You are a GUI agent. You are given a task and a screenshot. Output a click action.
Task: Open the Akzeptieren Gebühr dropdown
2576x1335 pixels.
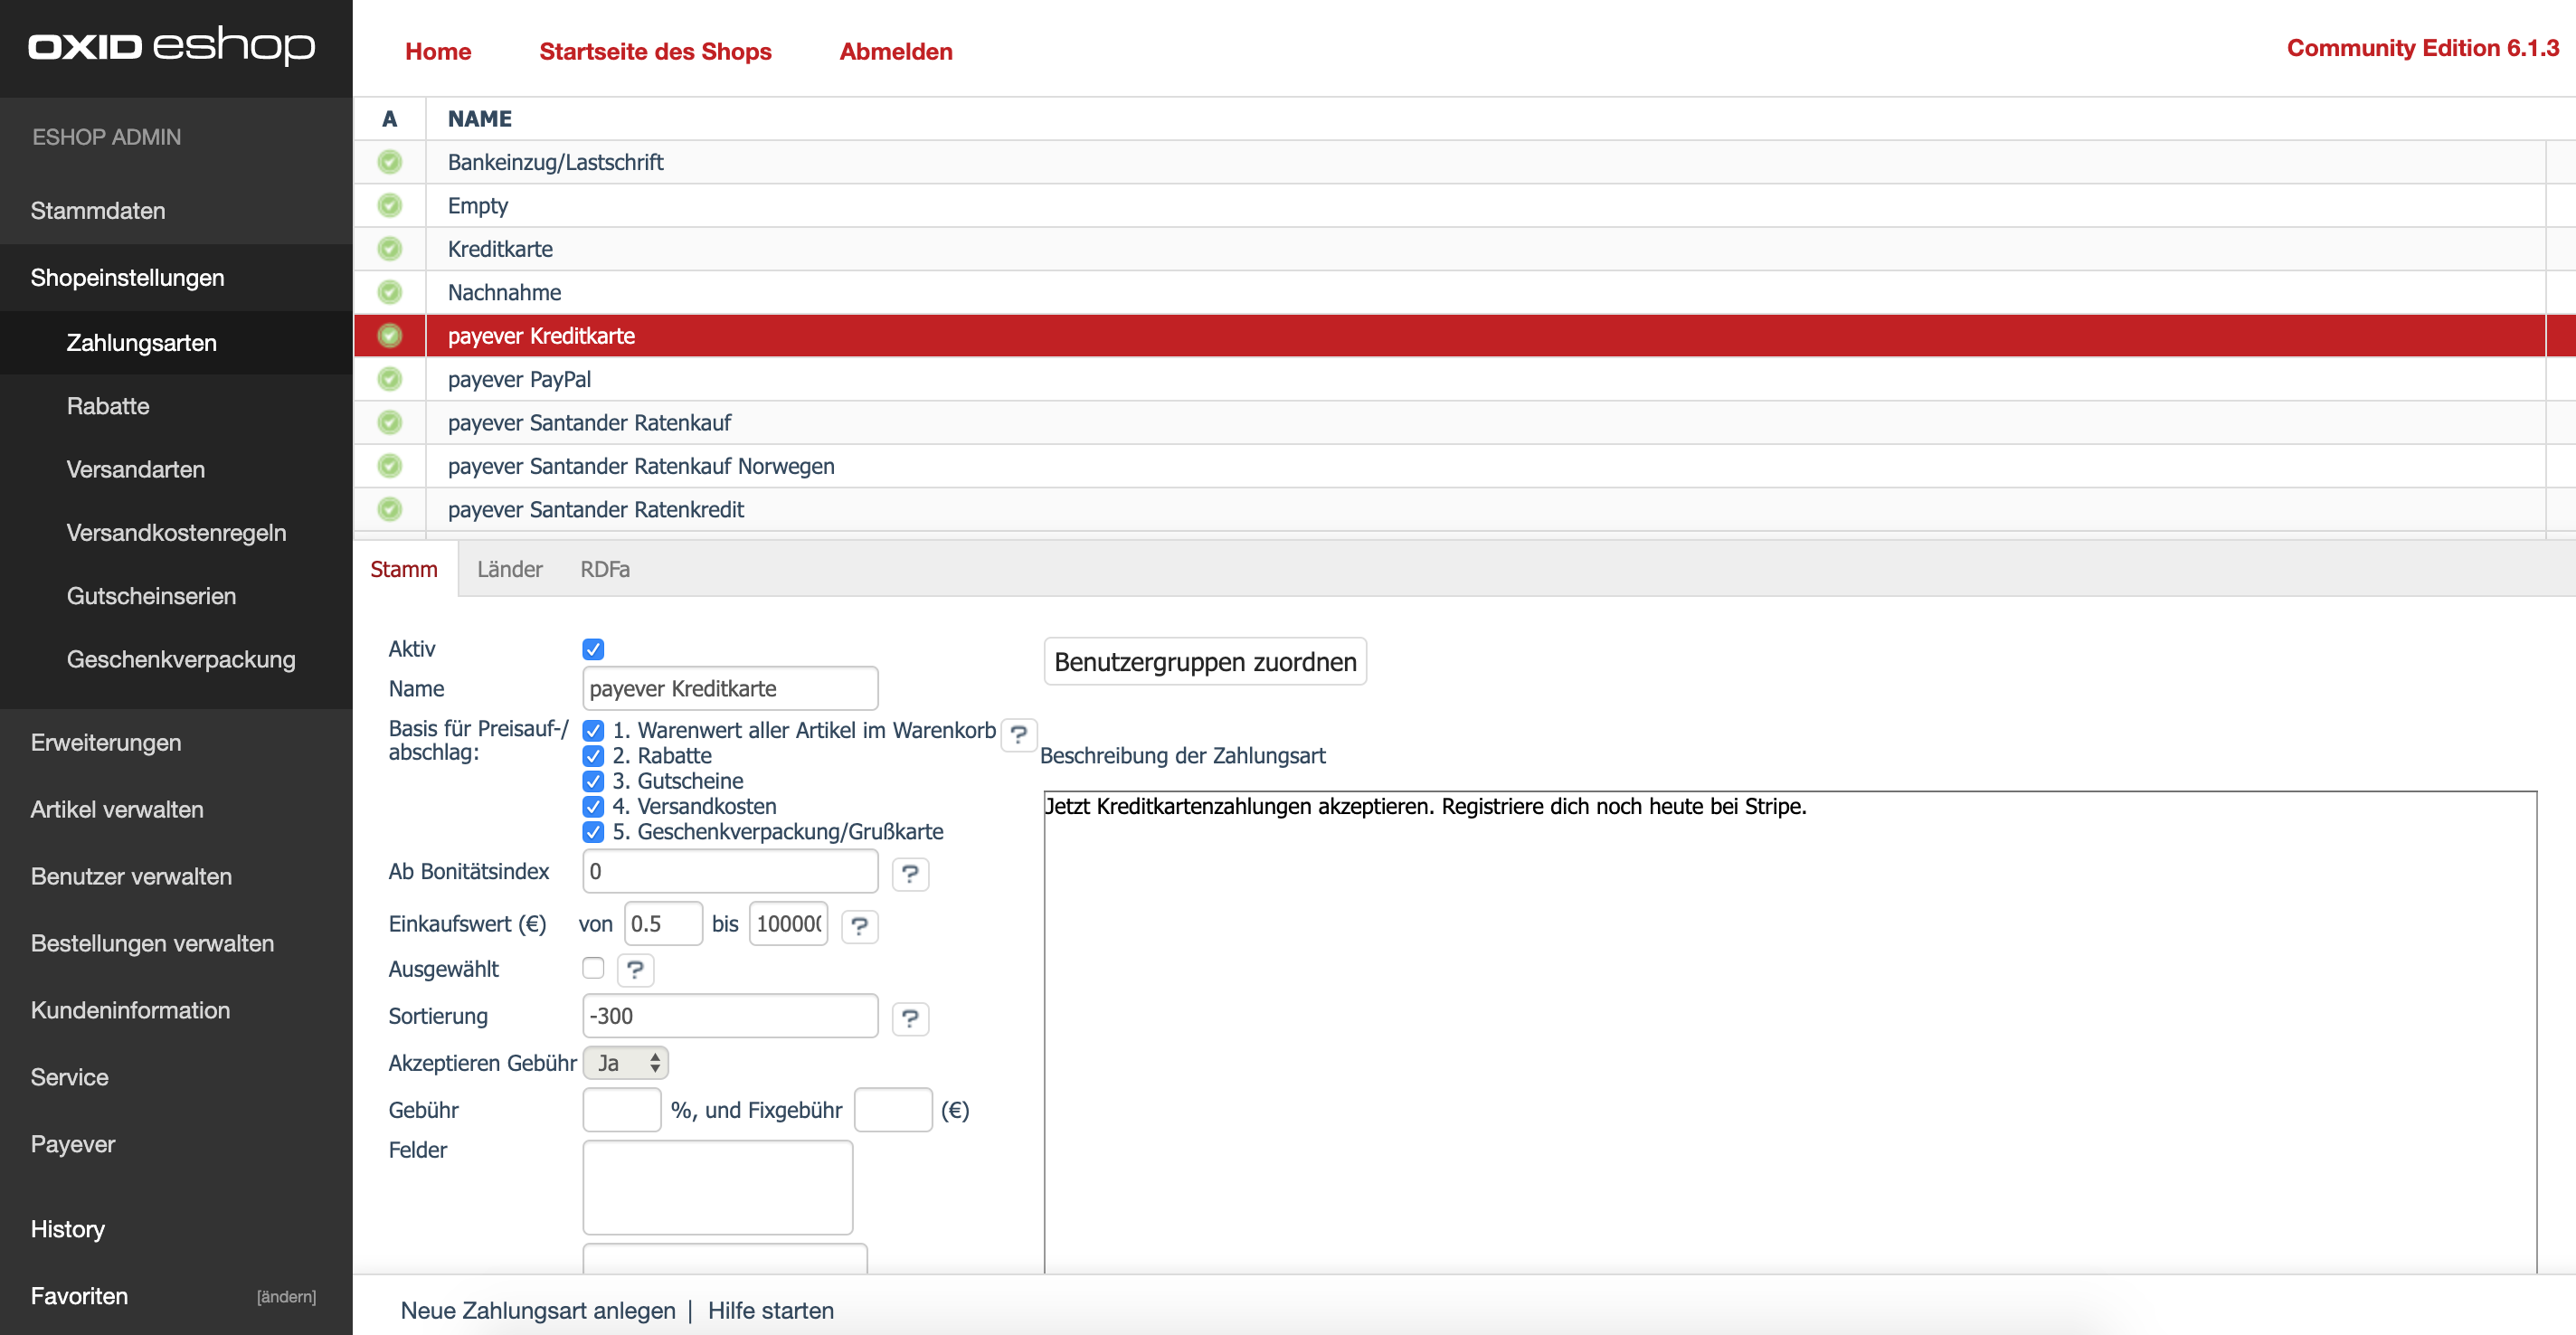pyautogui.click(x=626, y=1063)
